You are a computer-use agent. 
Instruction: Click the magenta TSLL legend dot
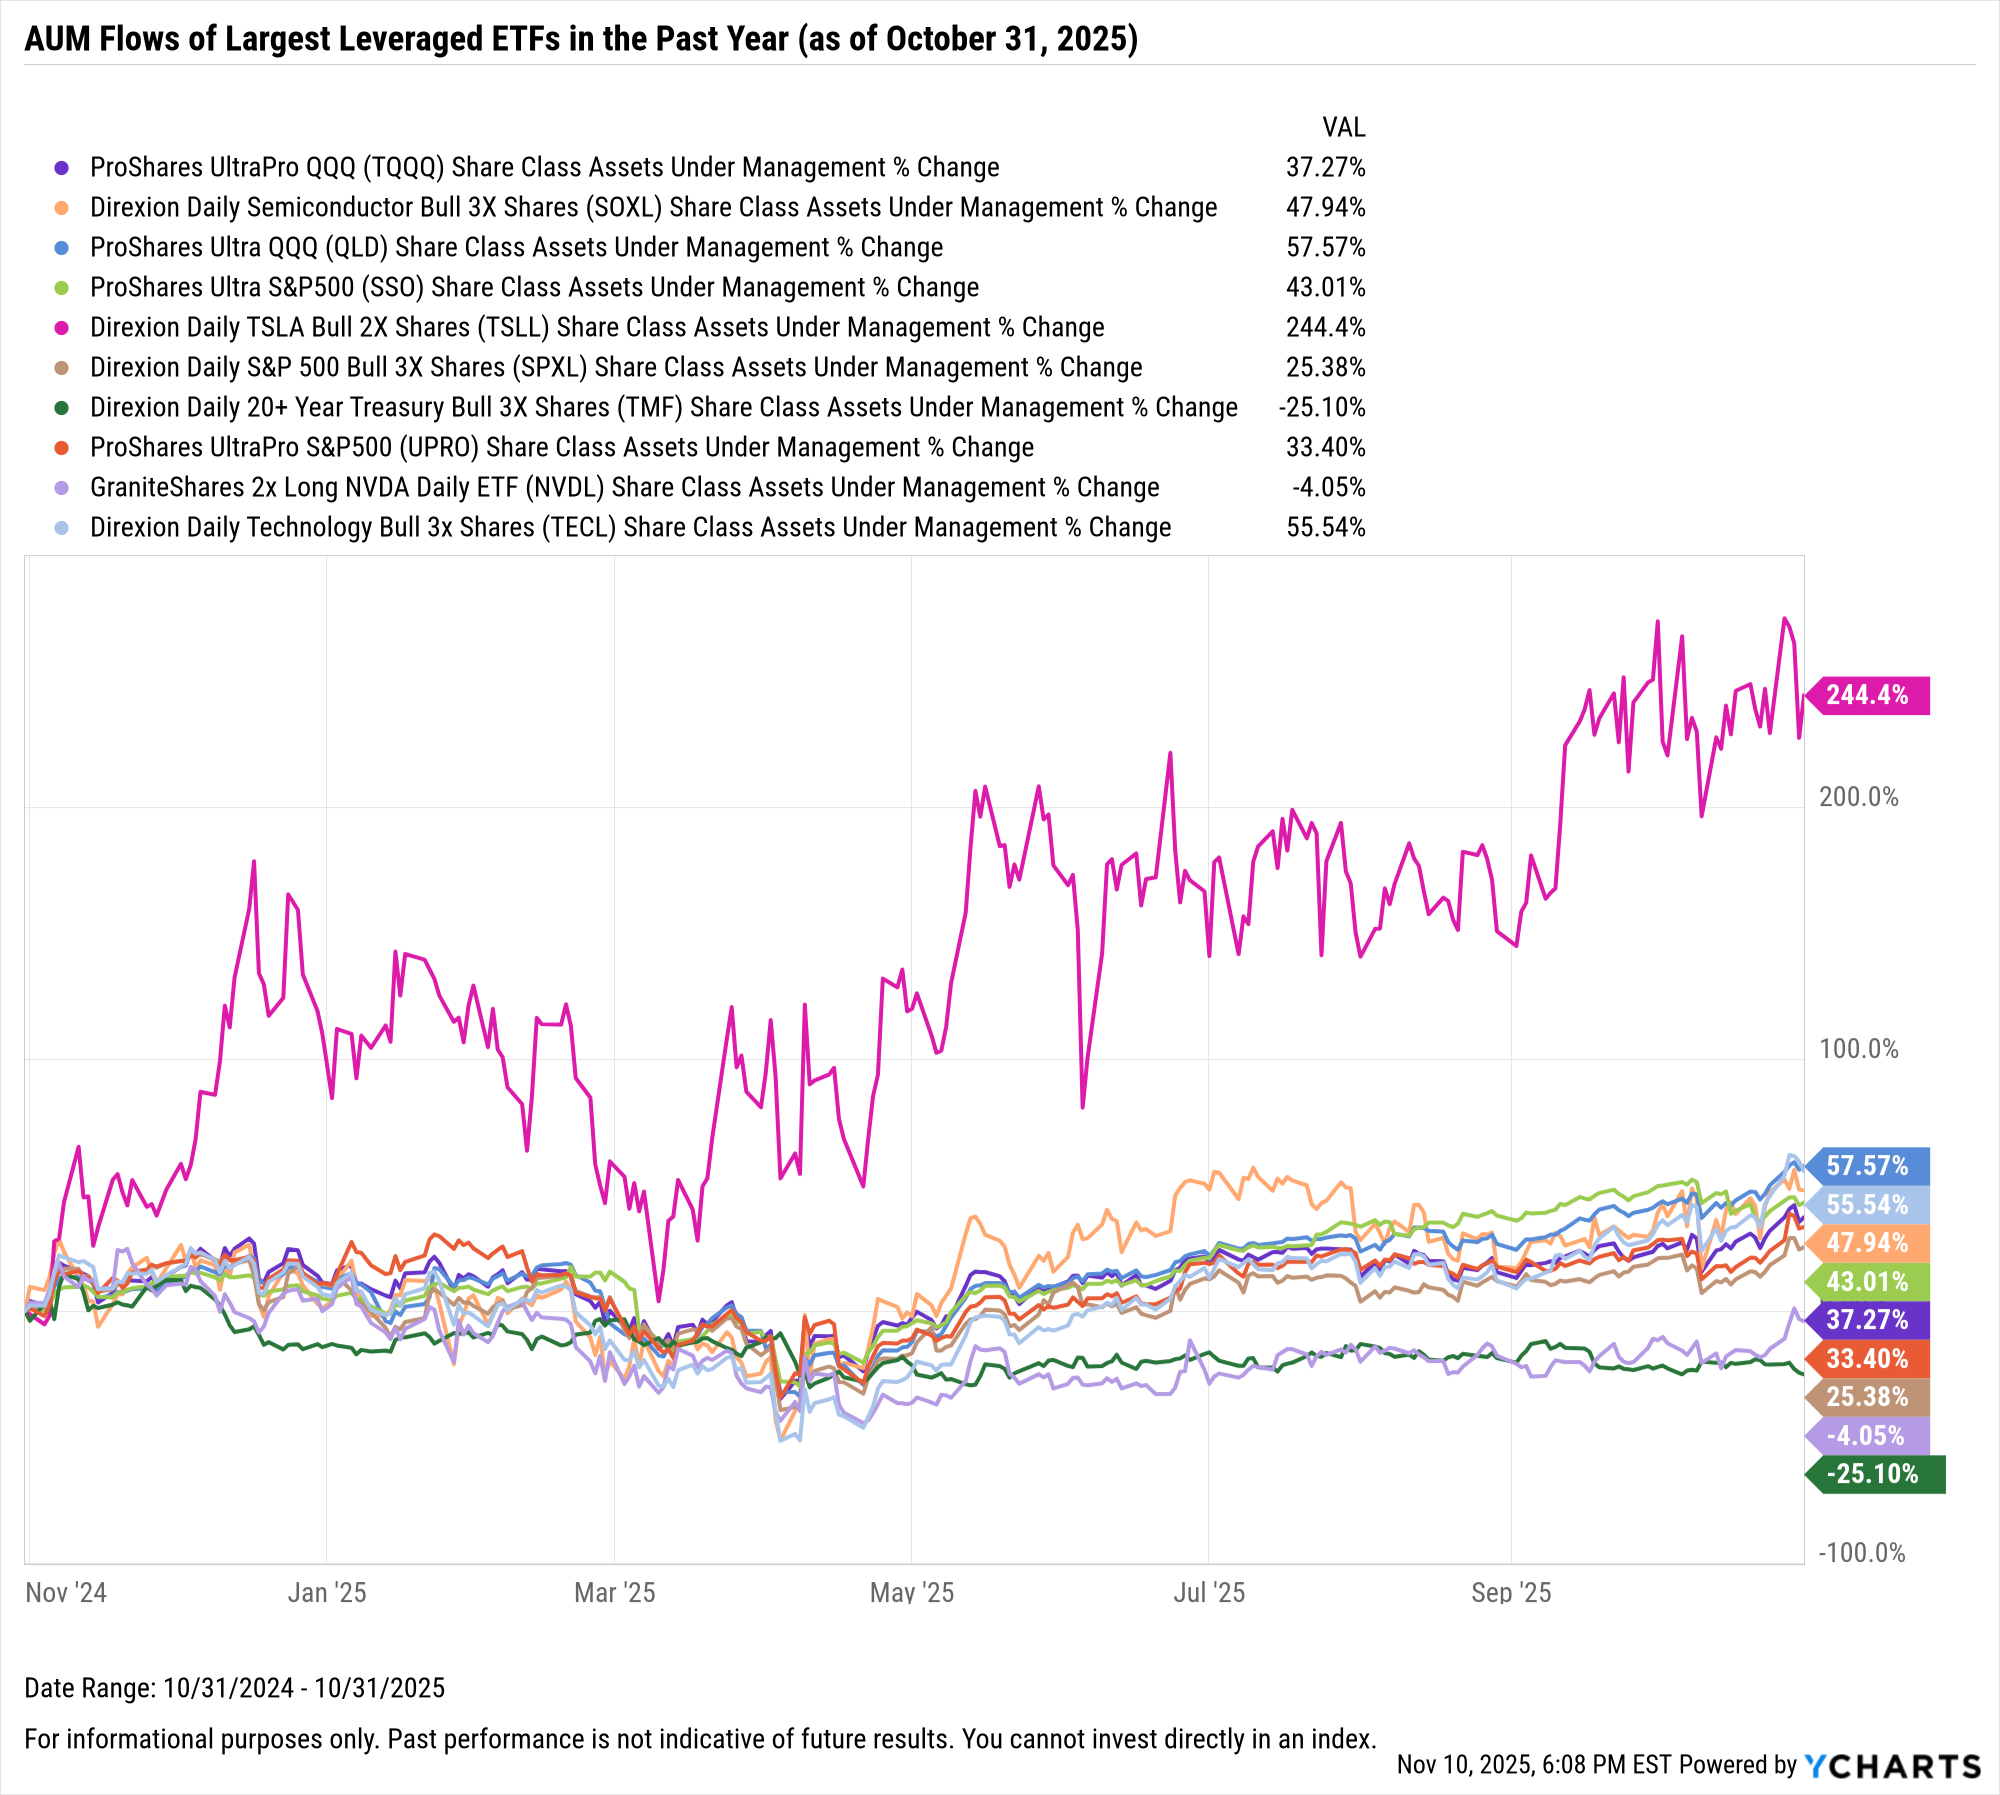[x=62, y=328]
